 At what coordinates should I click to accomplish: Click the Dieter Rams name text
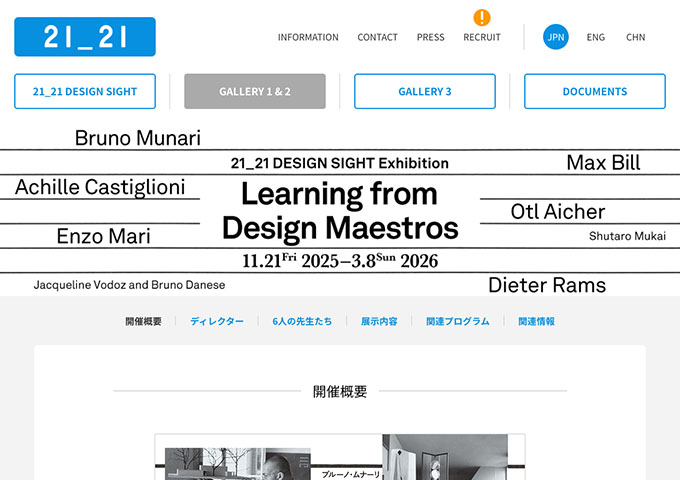(x=547, y=285)
